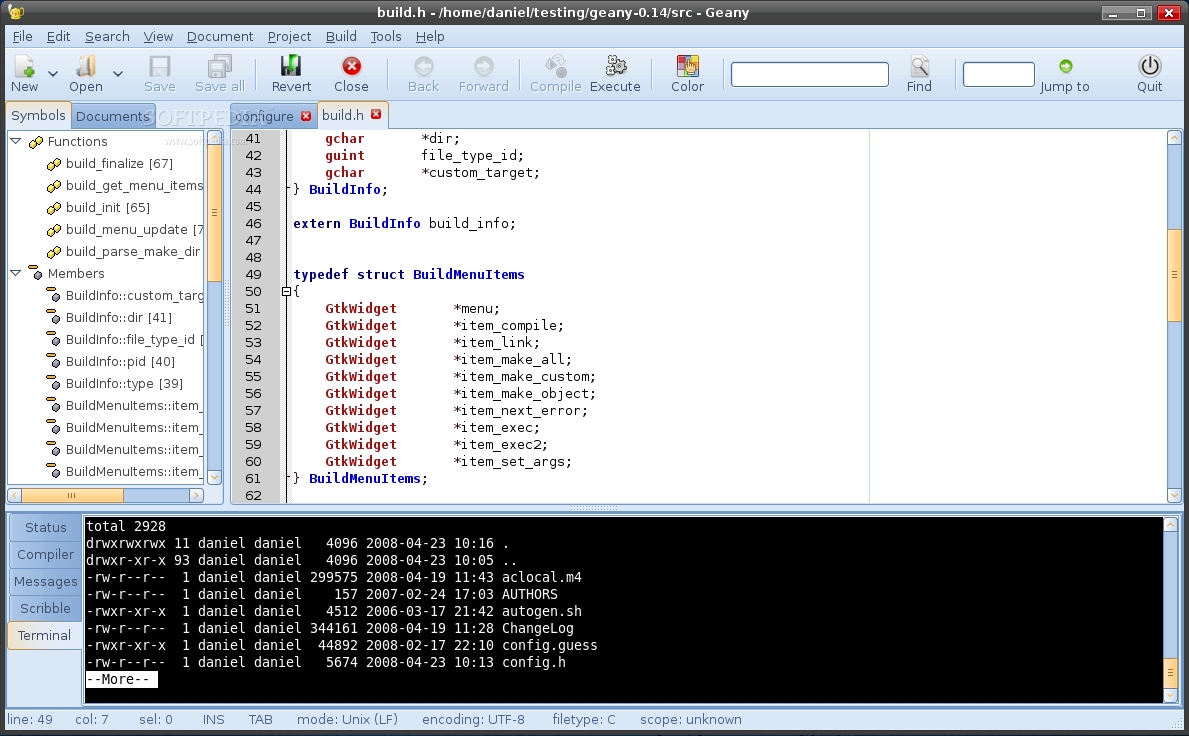Open the Status panel tab

pyautogui.click(x=45, y=528)
